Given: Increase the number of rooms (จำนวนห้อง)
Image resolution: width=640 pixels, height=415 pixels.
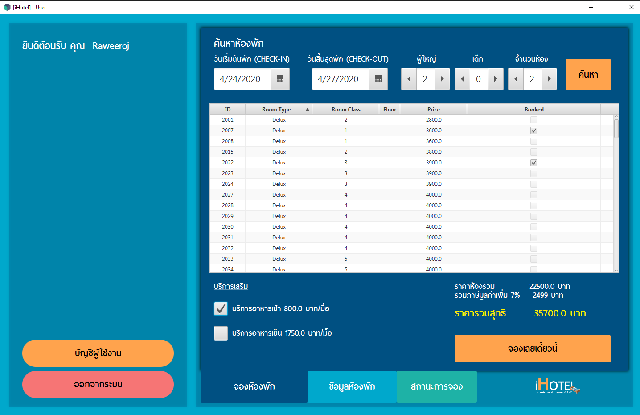Looking at the screenshot, I should coord(549,79).
